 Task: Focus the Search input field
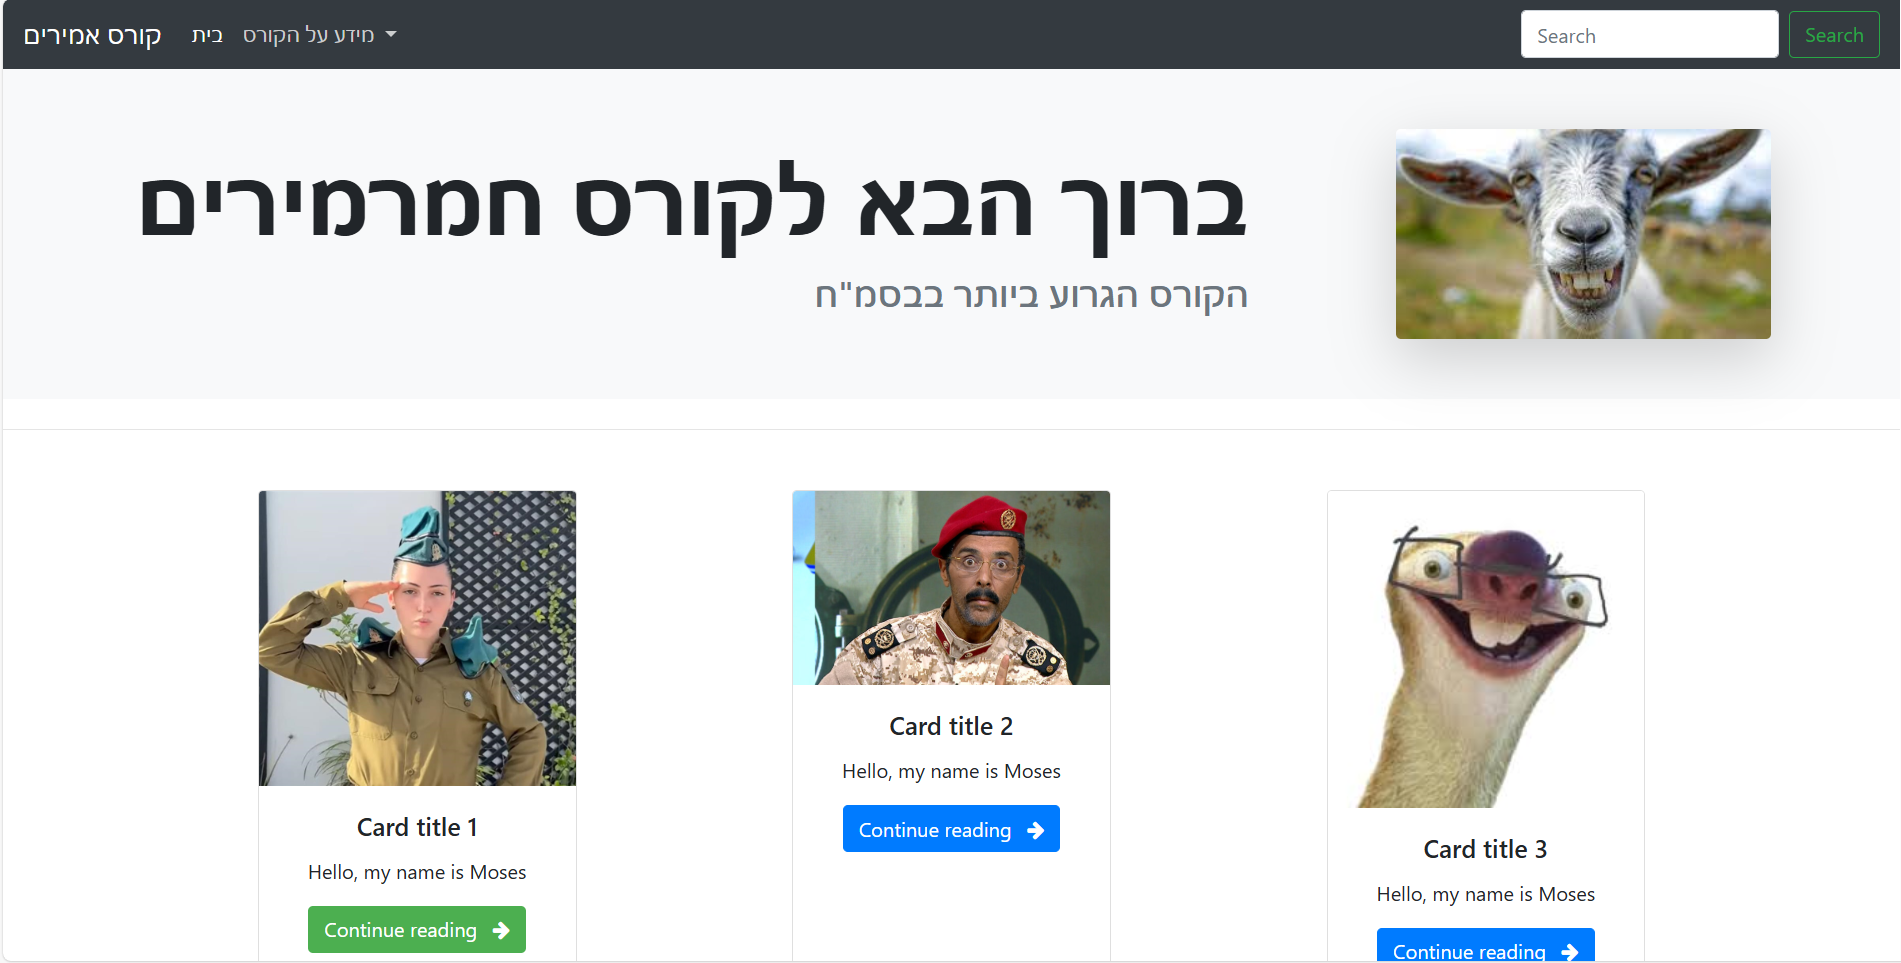coord(1649,35)
